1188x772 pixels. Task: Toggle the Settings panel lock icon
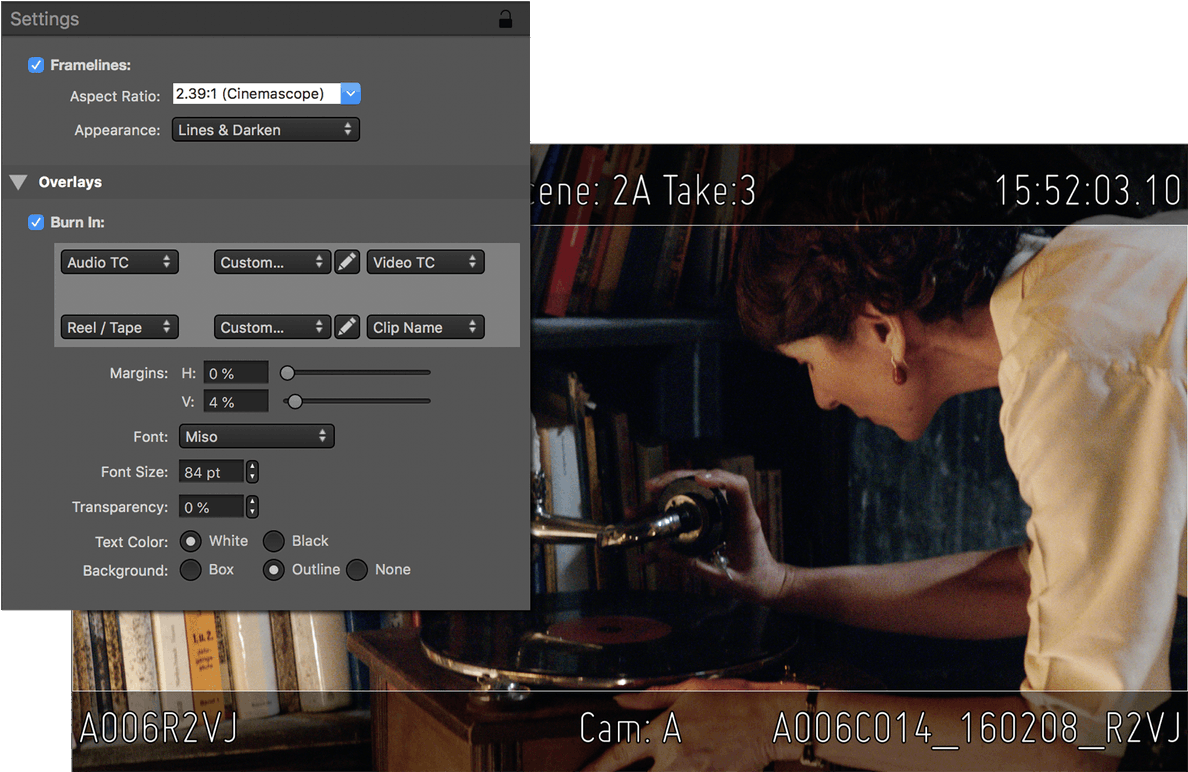[x=505, y=19]
